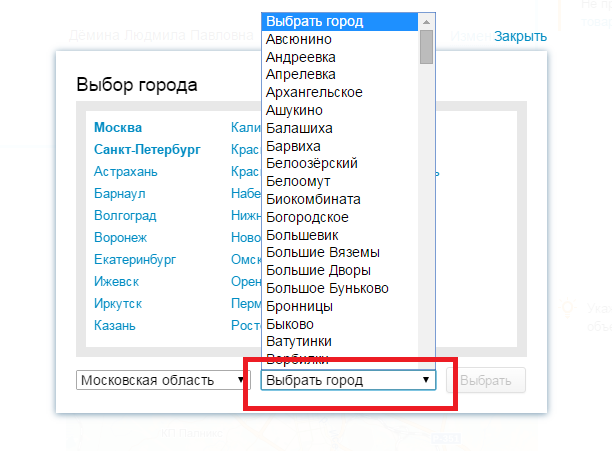Select Авсюнино from the city list

point(300,39)
